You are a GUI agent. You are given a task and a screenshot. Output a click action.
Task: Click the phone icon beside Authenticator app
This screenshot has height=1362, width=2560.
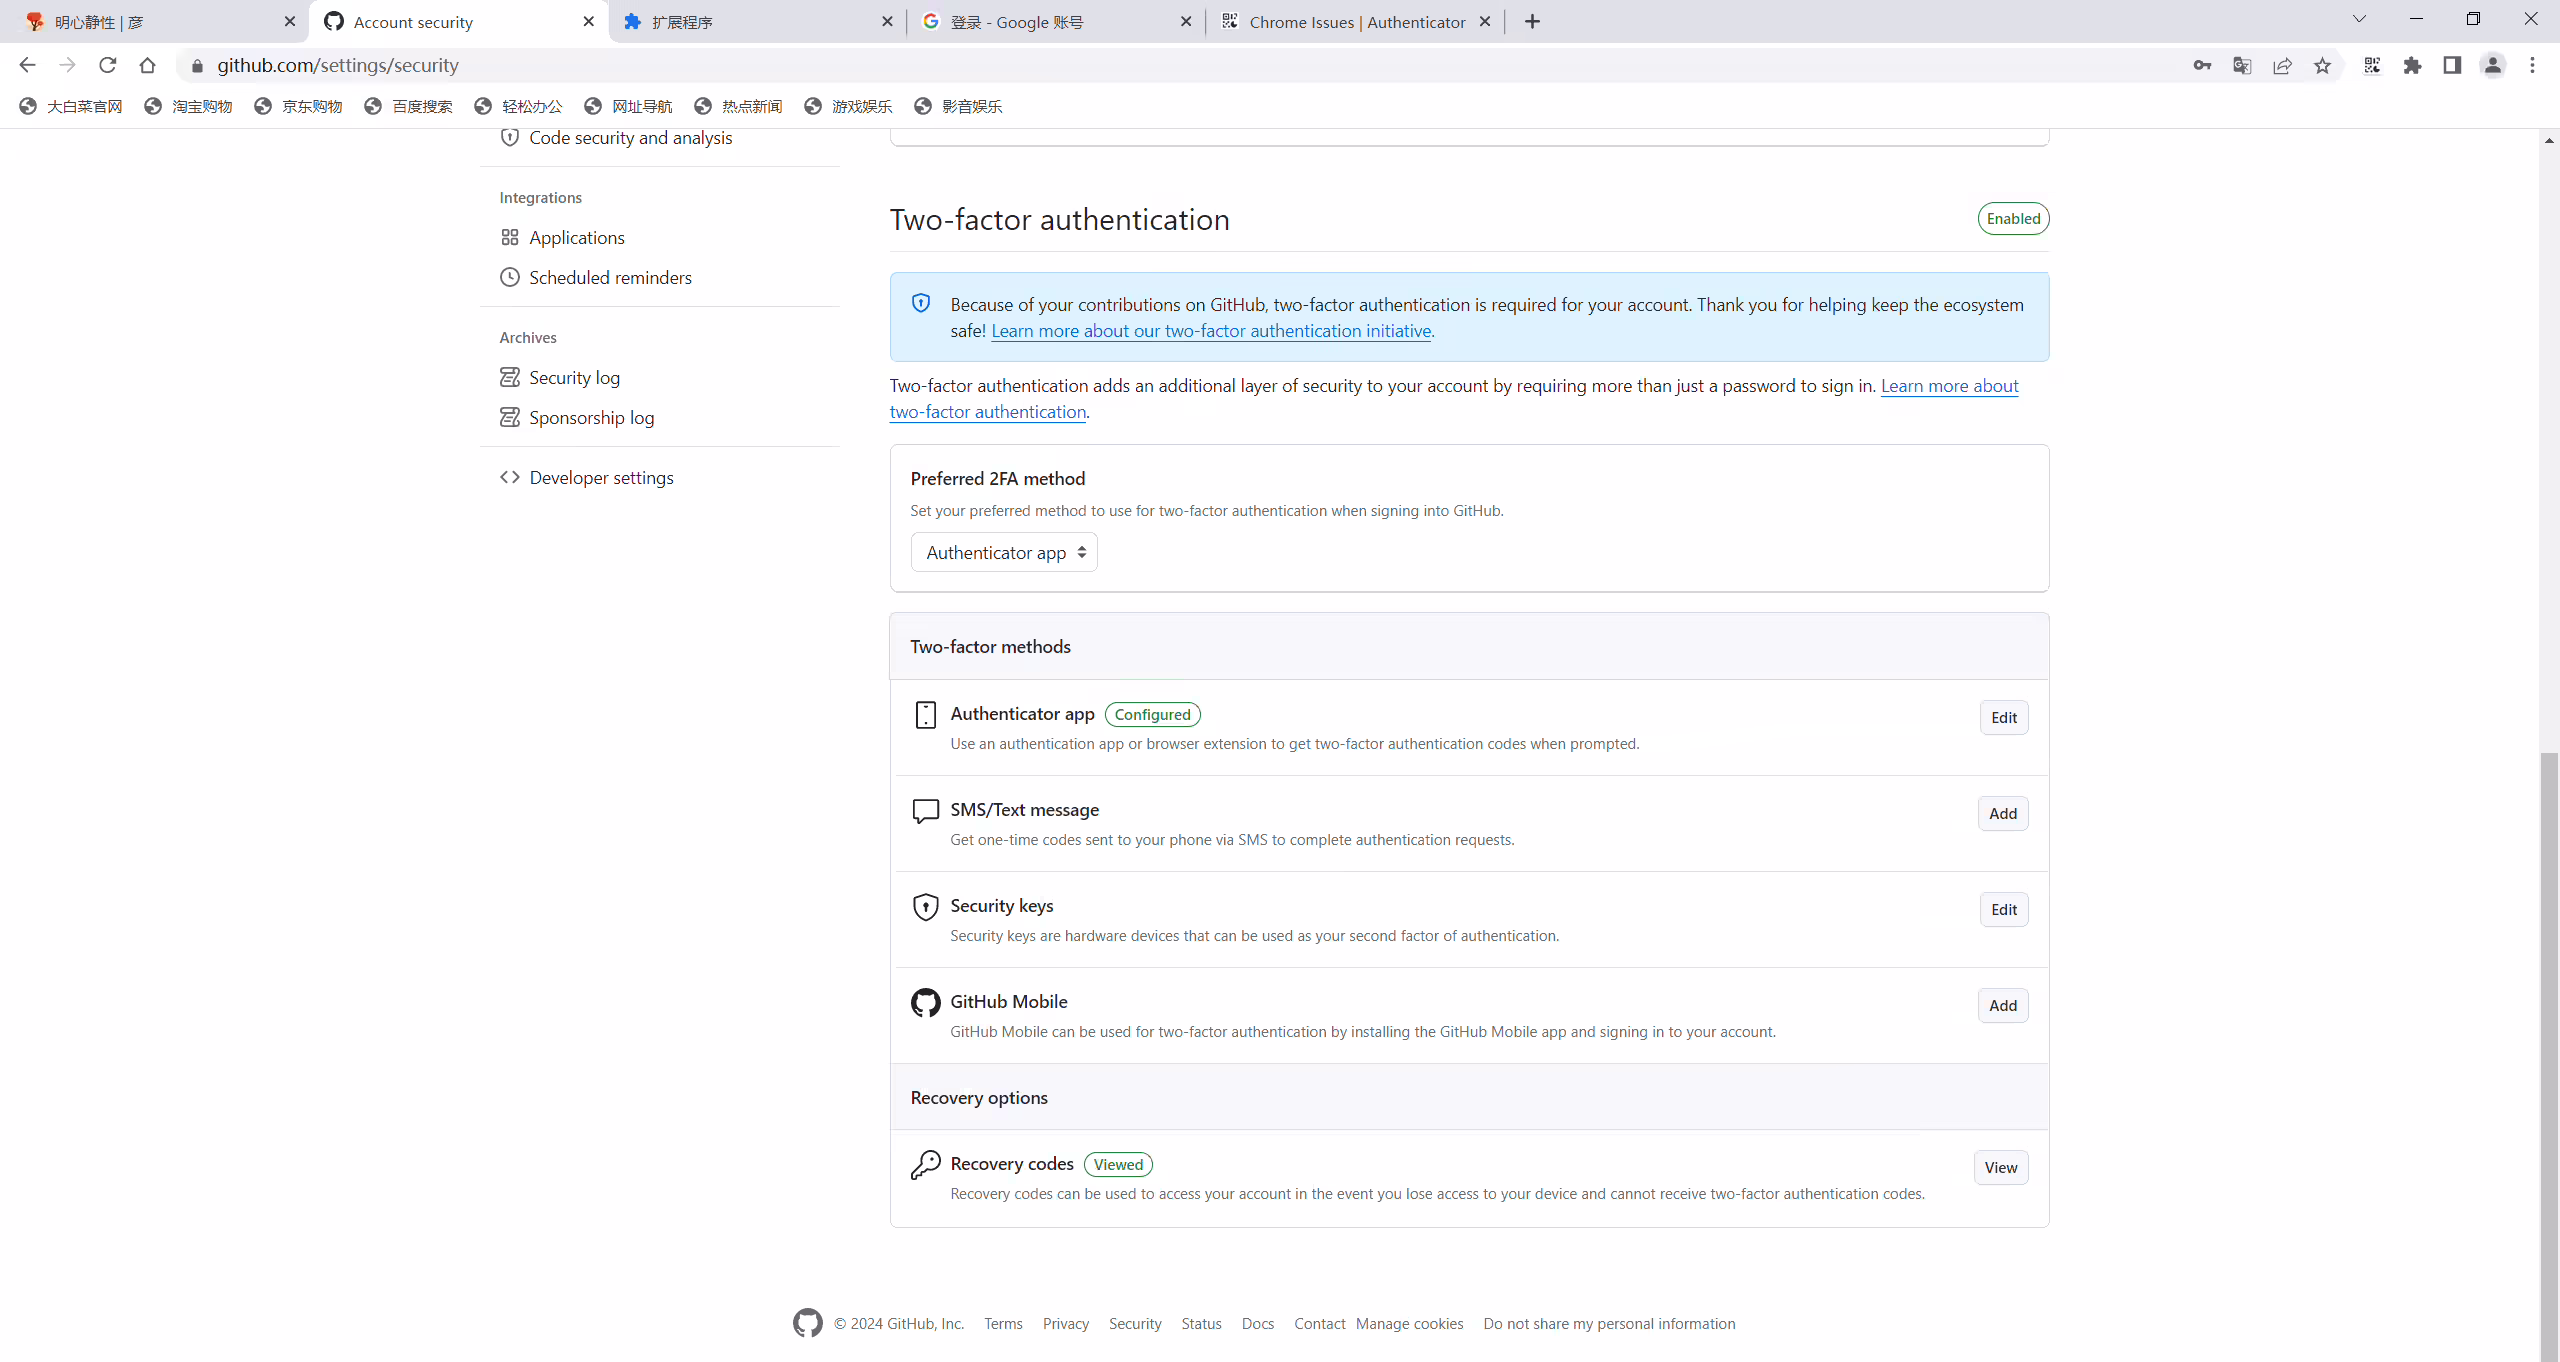(x=925, y=714)
